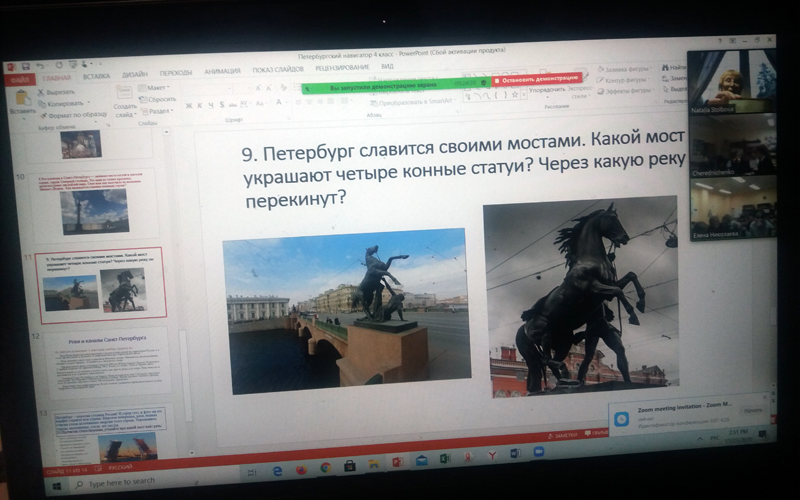Open Microsoft Edge from taskbar
Image resolution: width=800 pixels, height=500 pixels.
click(277, 471)
